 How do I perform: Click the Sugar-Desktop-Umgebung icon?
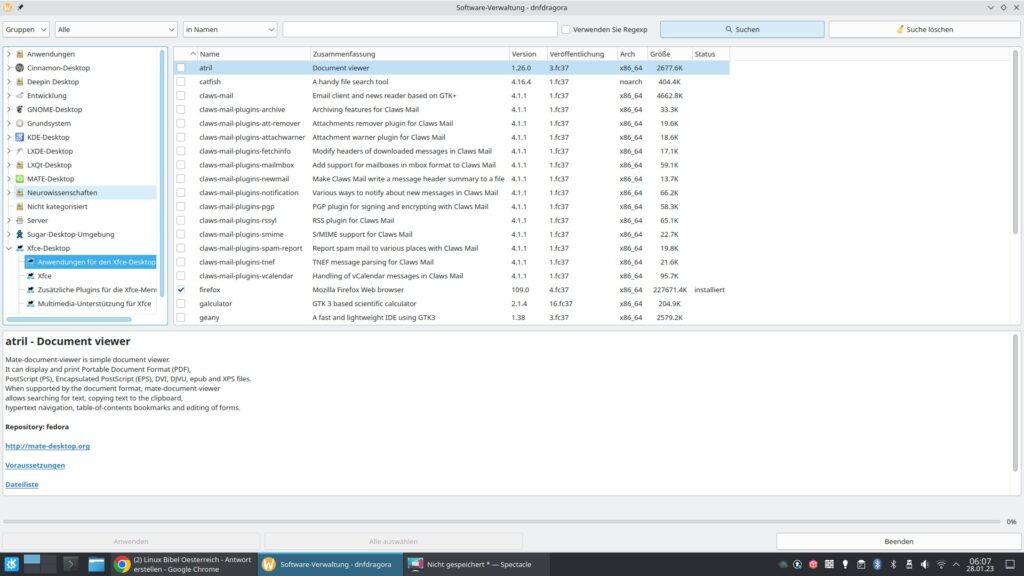20,234
